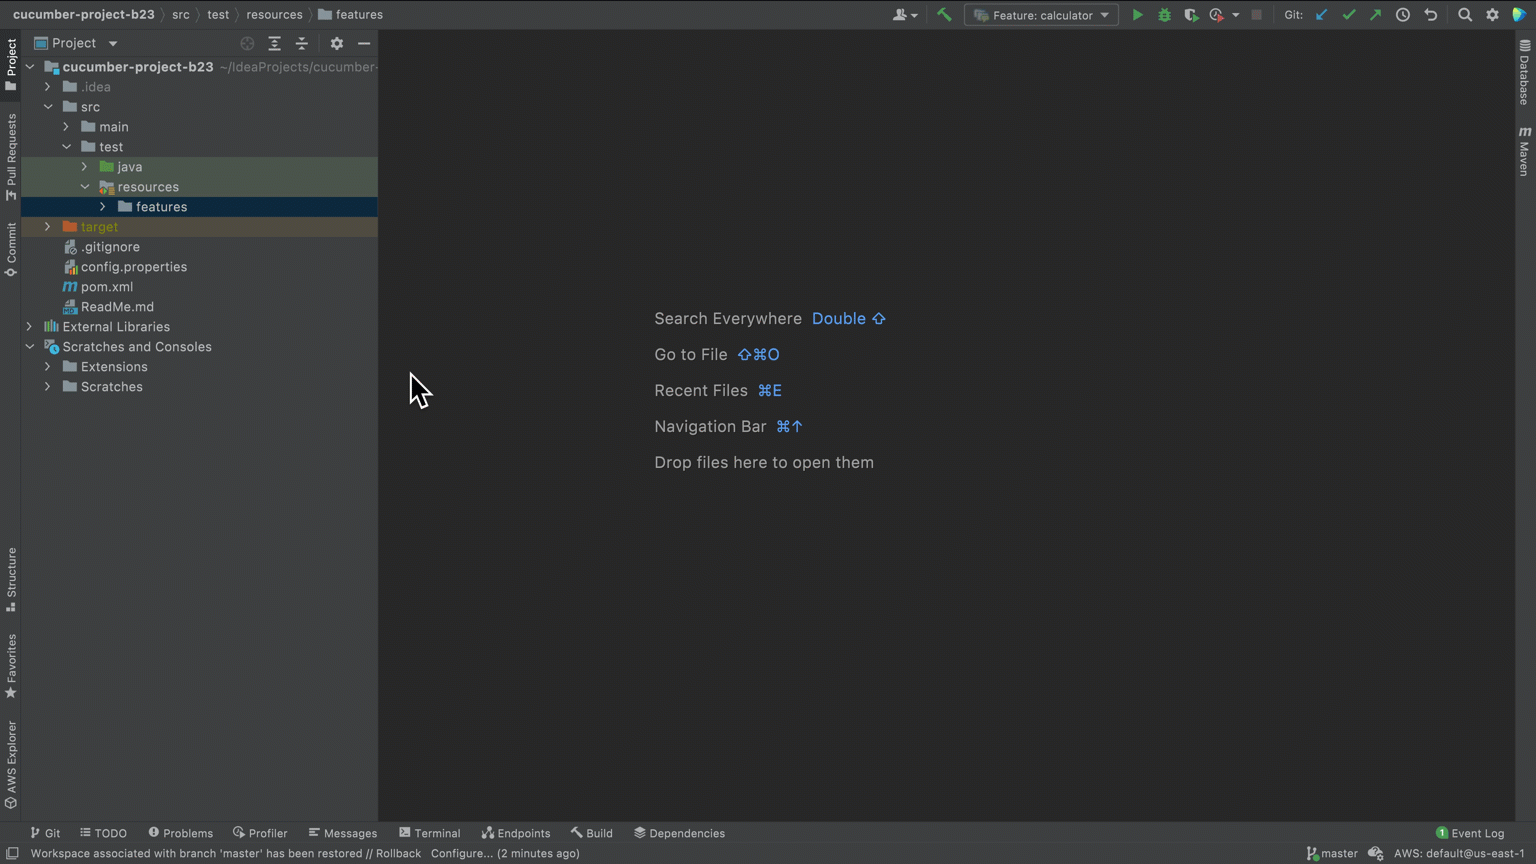Image resolution: width=1536 pixels, height=864 pixels.
Task: Click the code-with-me user icon
Action: pyautogui.click(x=904, y=15)
